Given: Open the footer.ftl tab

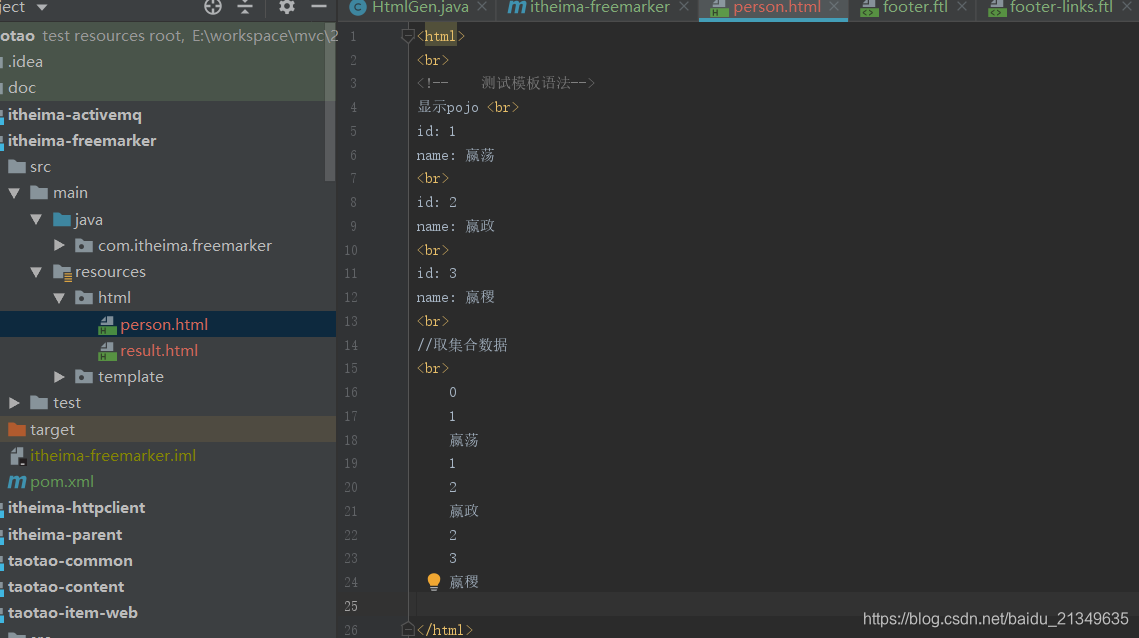Looking at the screenshot, I should click(915, 7).
